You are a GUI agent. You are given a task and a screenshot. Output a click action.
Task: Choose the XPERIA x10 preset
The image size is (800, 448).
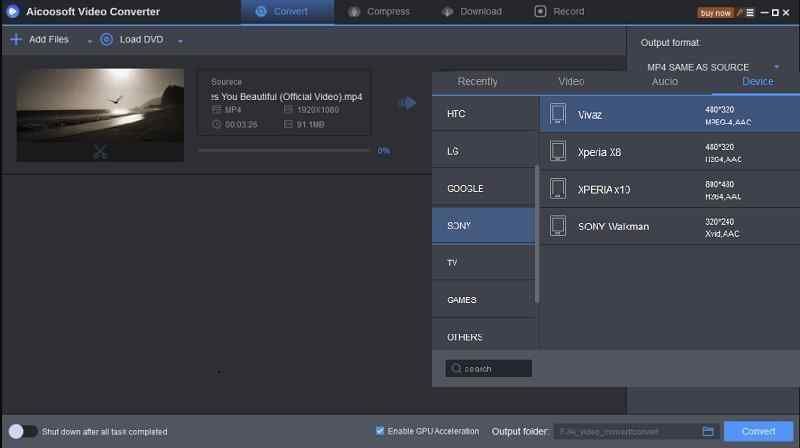tap(670, 189)
